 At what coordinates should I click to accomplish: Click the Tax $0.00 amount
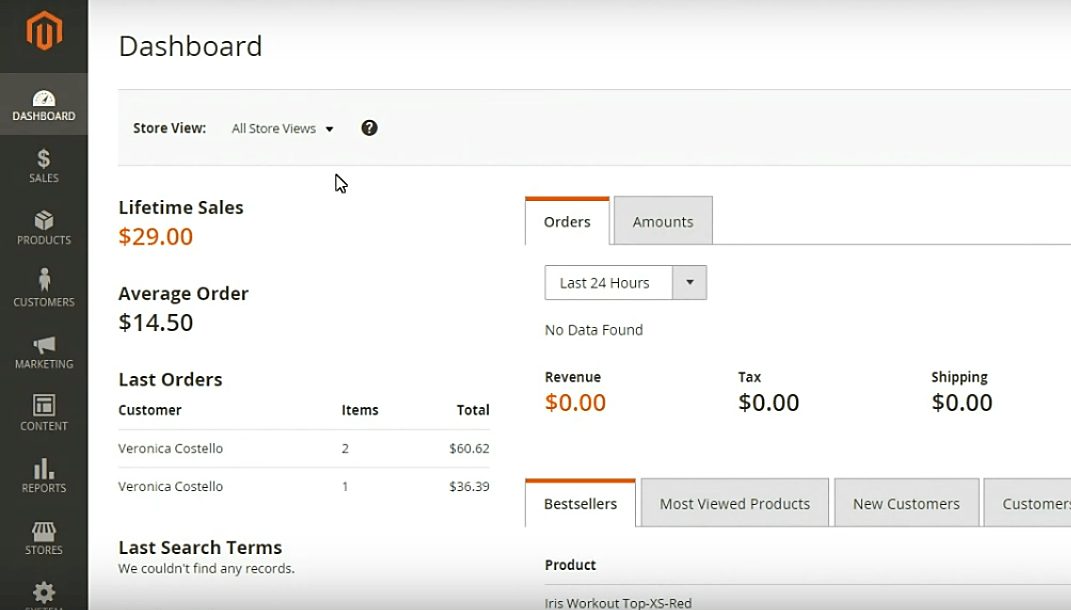(768, 402)
